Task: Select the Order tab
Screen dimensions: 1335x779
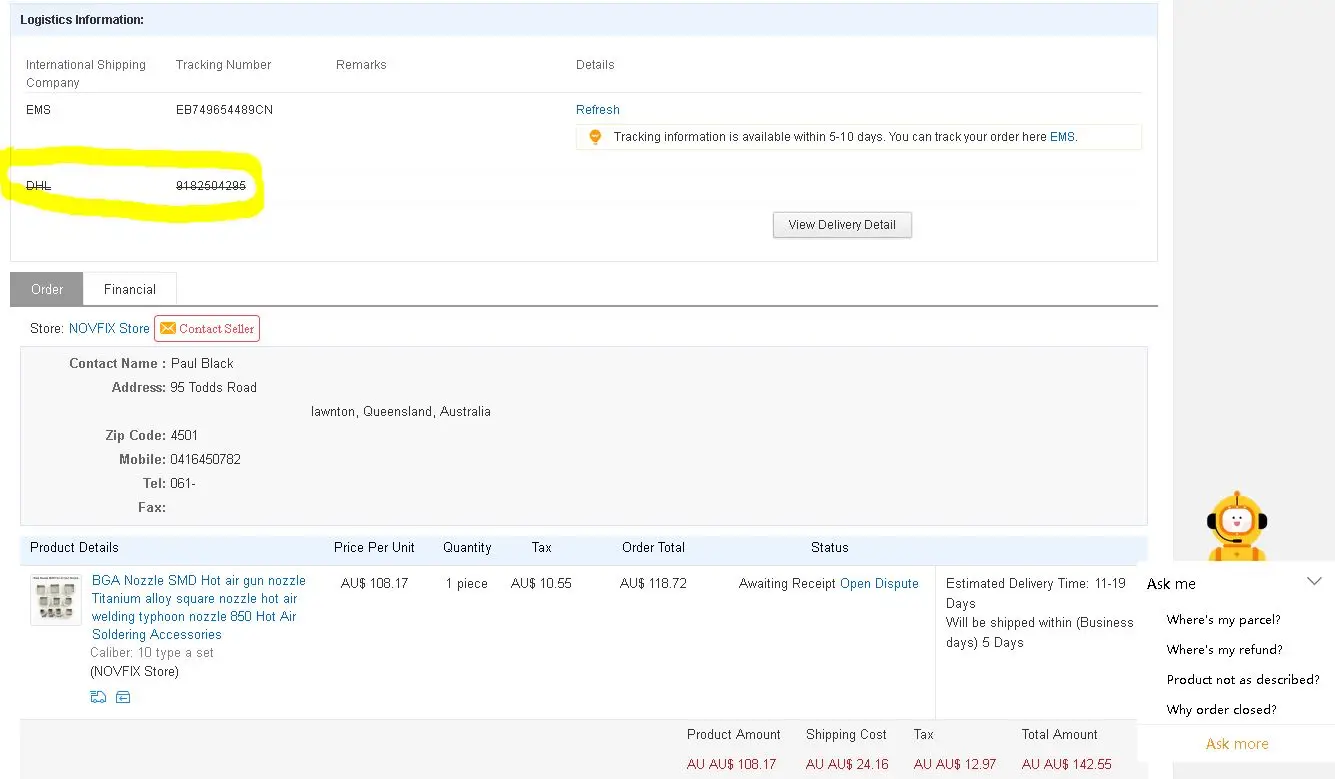Action: 47,289
